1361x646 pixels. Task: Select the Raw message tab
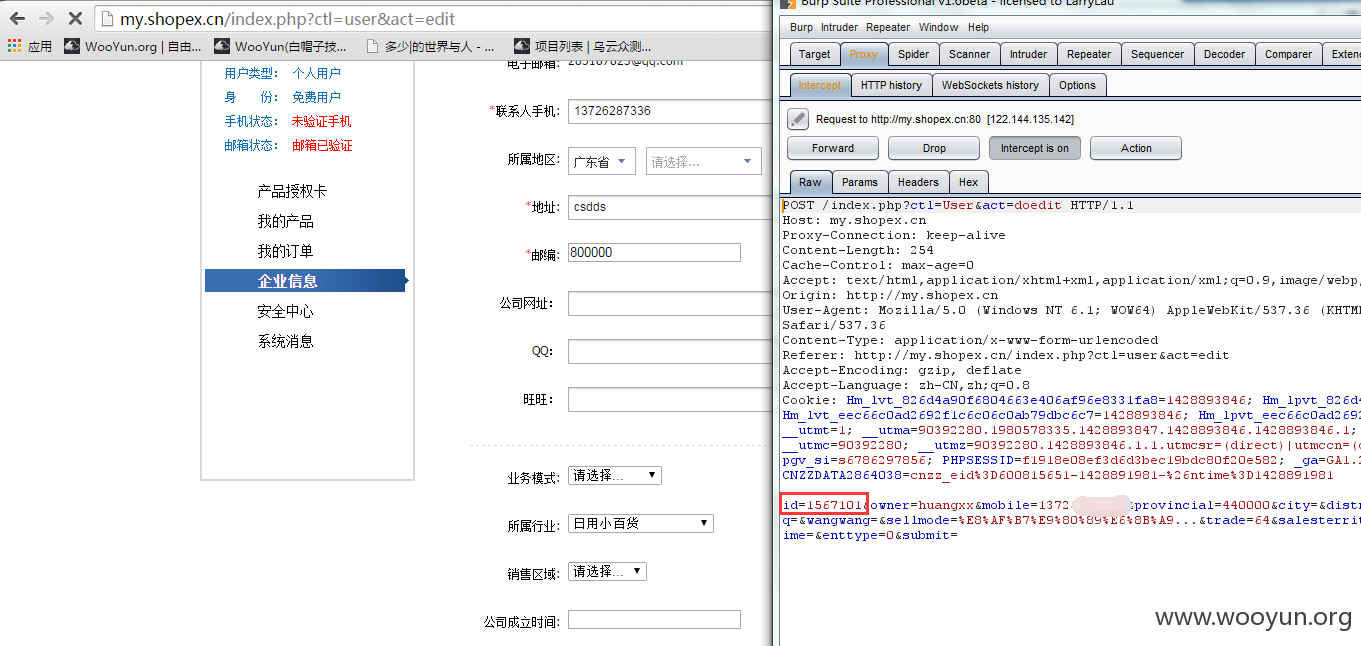click(810, 182)
